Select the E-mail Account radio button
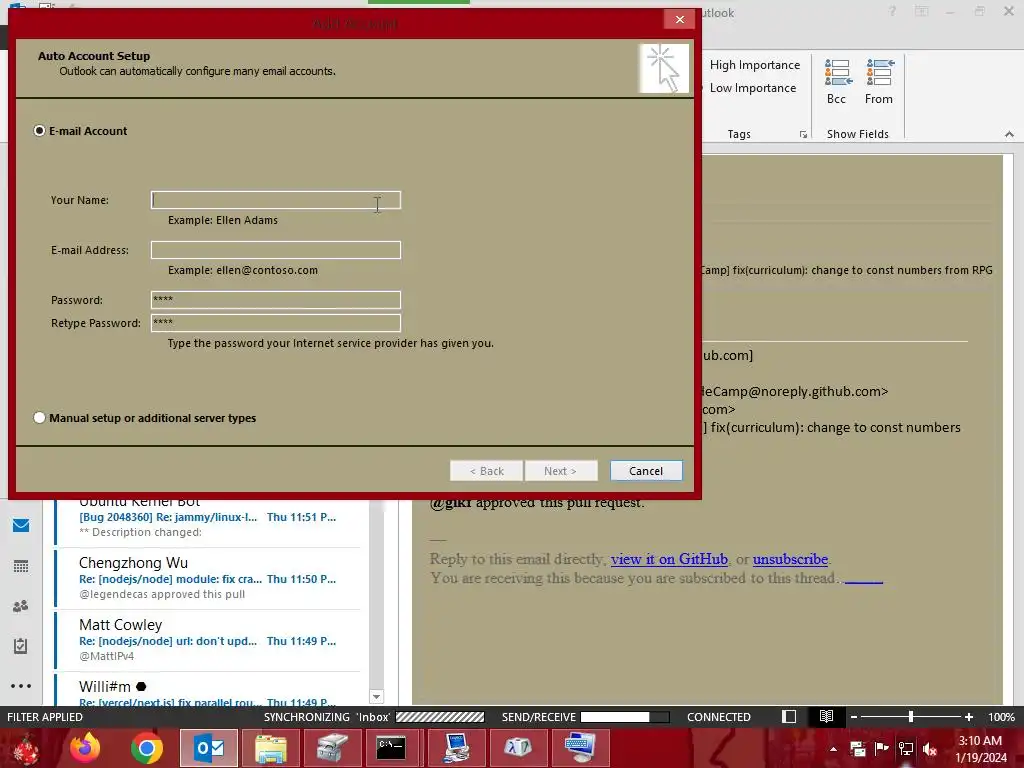The height and width of the screenshot is (768, 1024). click(39, 131)
